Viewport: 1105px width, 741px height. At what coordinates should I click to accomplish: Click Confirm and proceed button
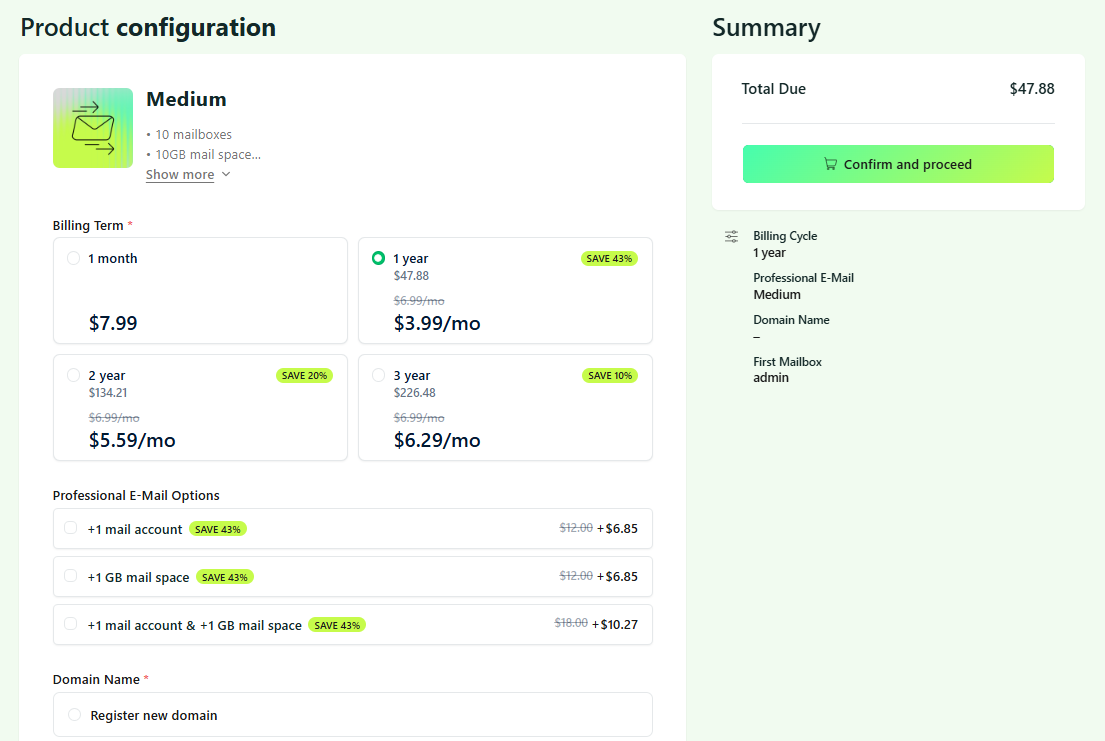click(x=898, y=164)
